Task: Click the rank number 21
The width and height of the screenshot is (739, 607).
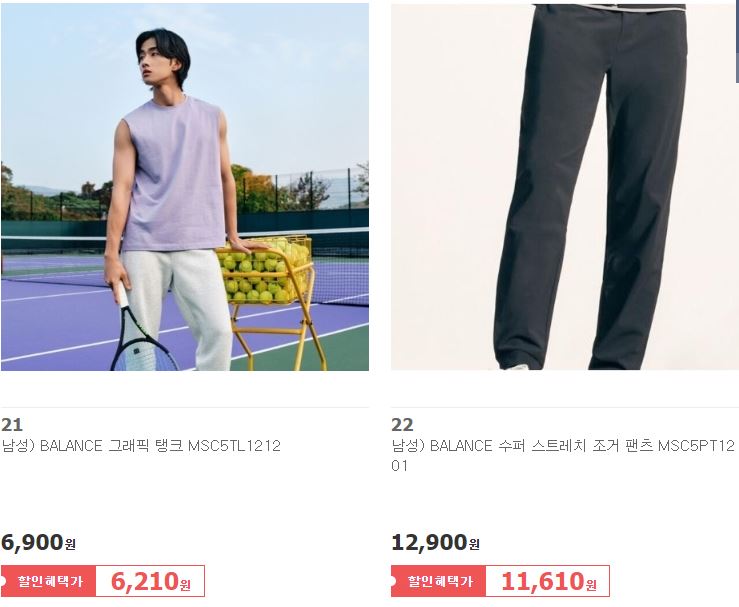Action: pyautogui.click(x=12, y=425)
